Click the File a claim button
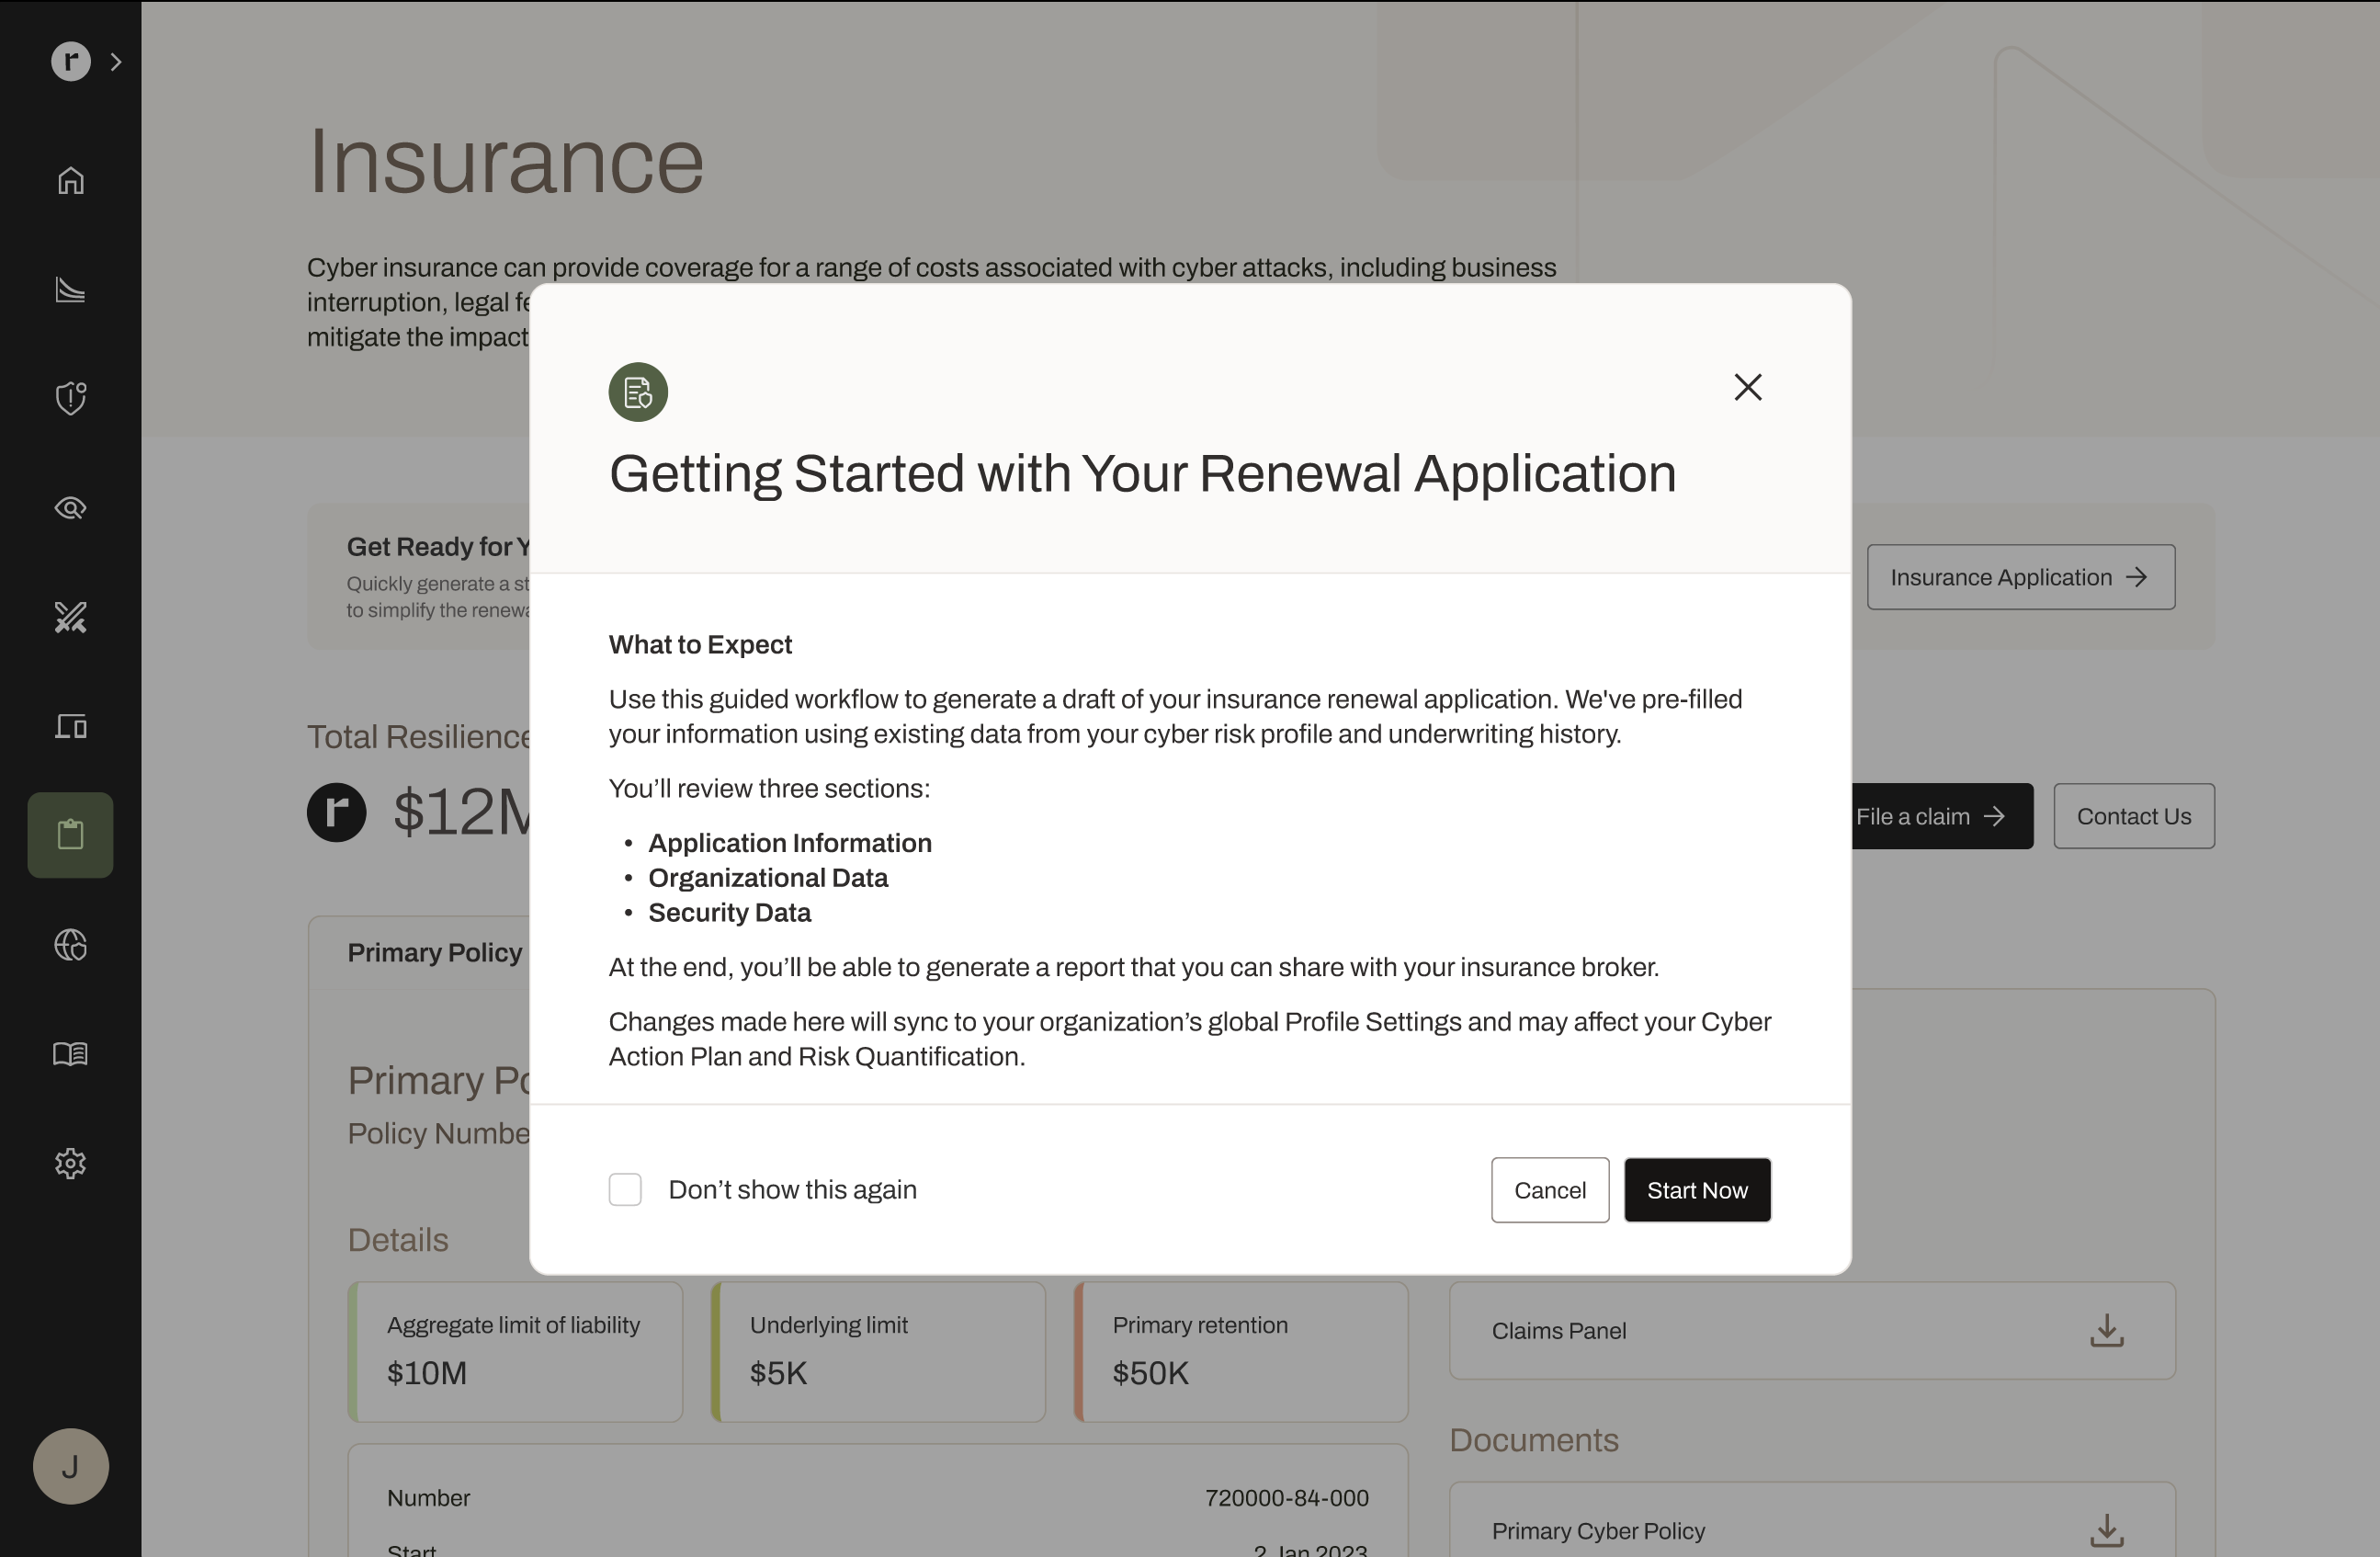The width and height of the screenshot is (2380, 1557). click(x=1941, y=816)
